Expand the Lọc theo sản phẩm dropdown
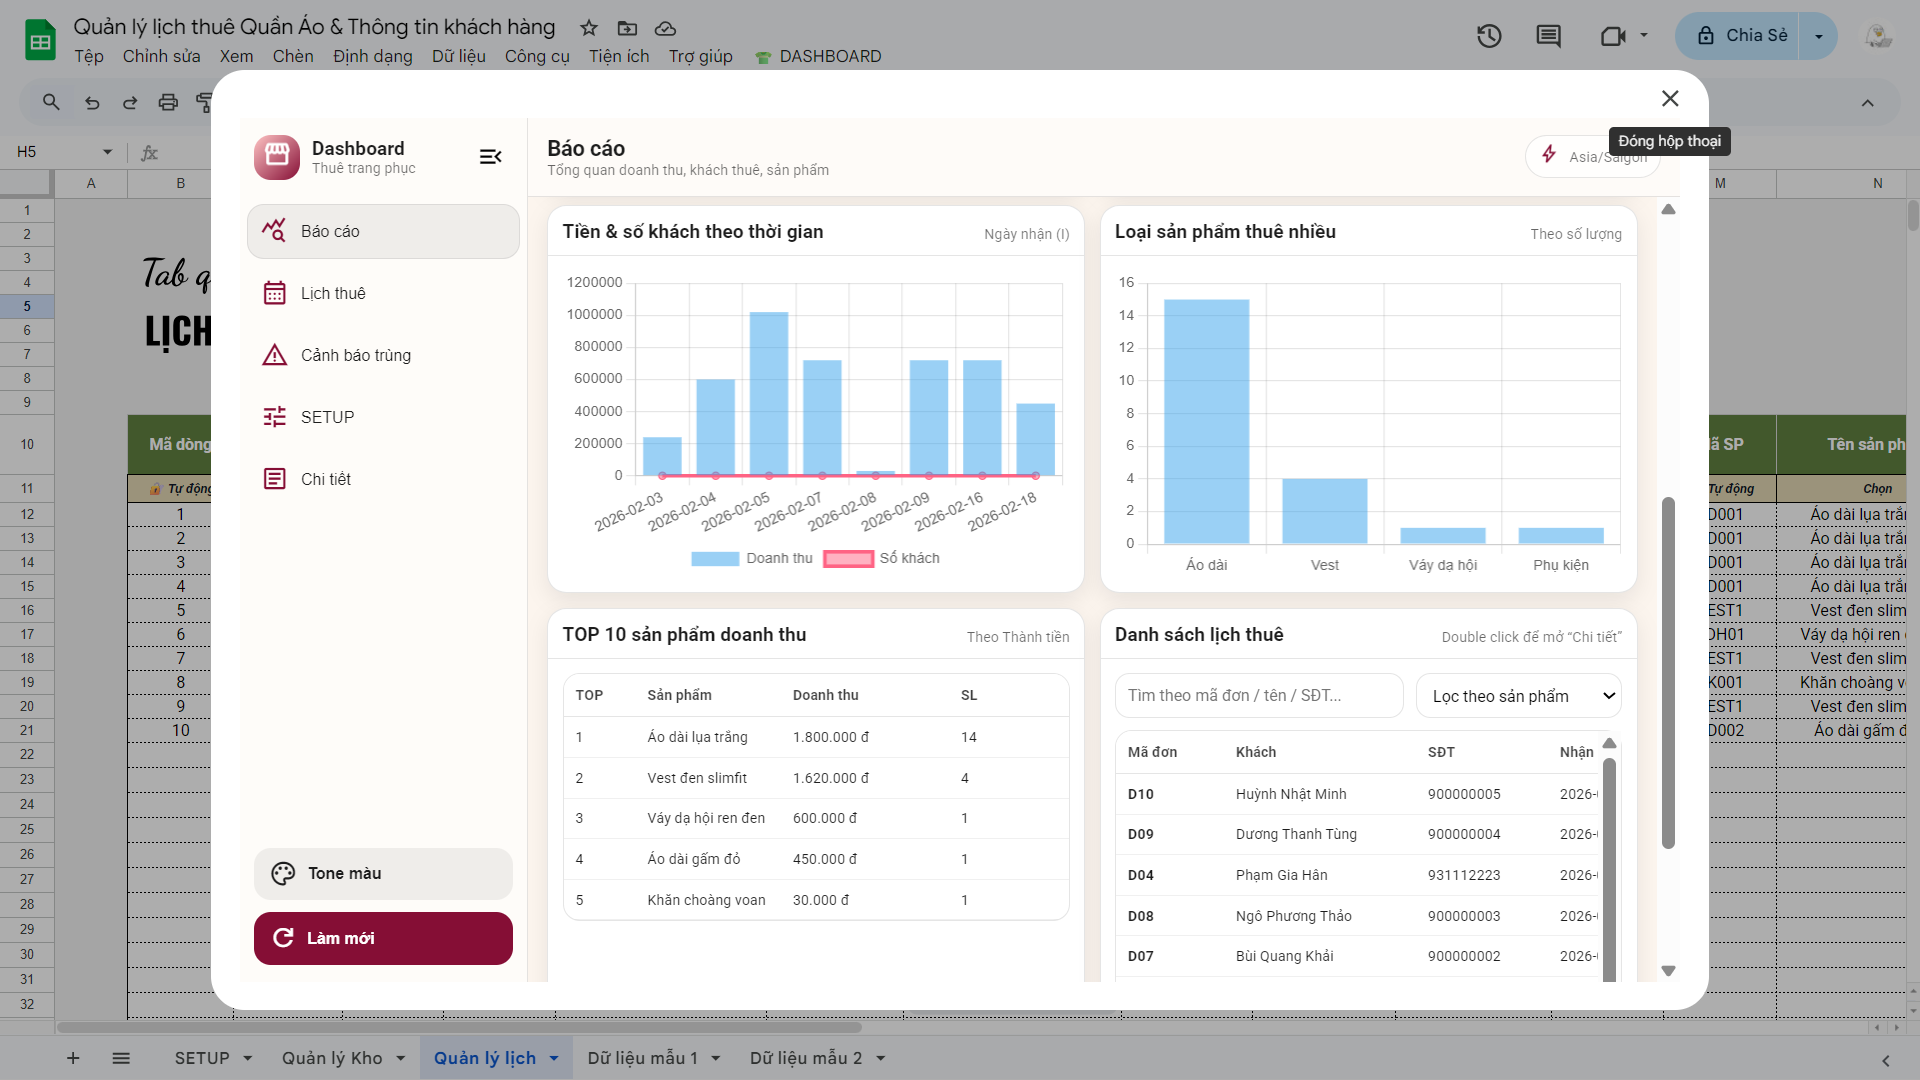 pyautogui.click(x=1518, y=696)
